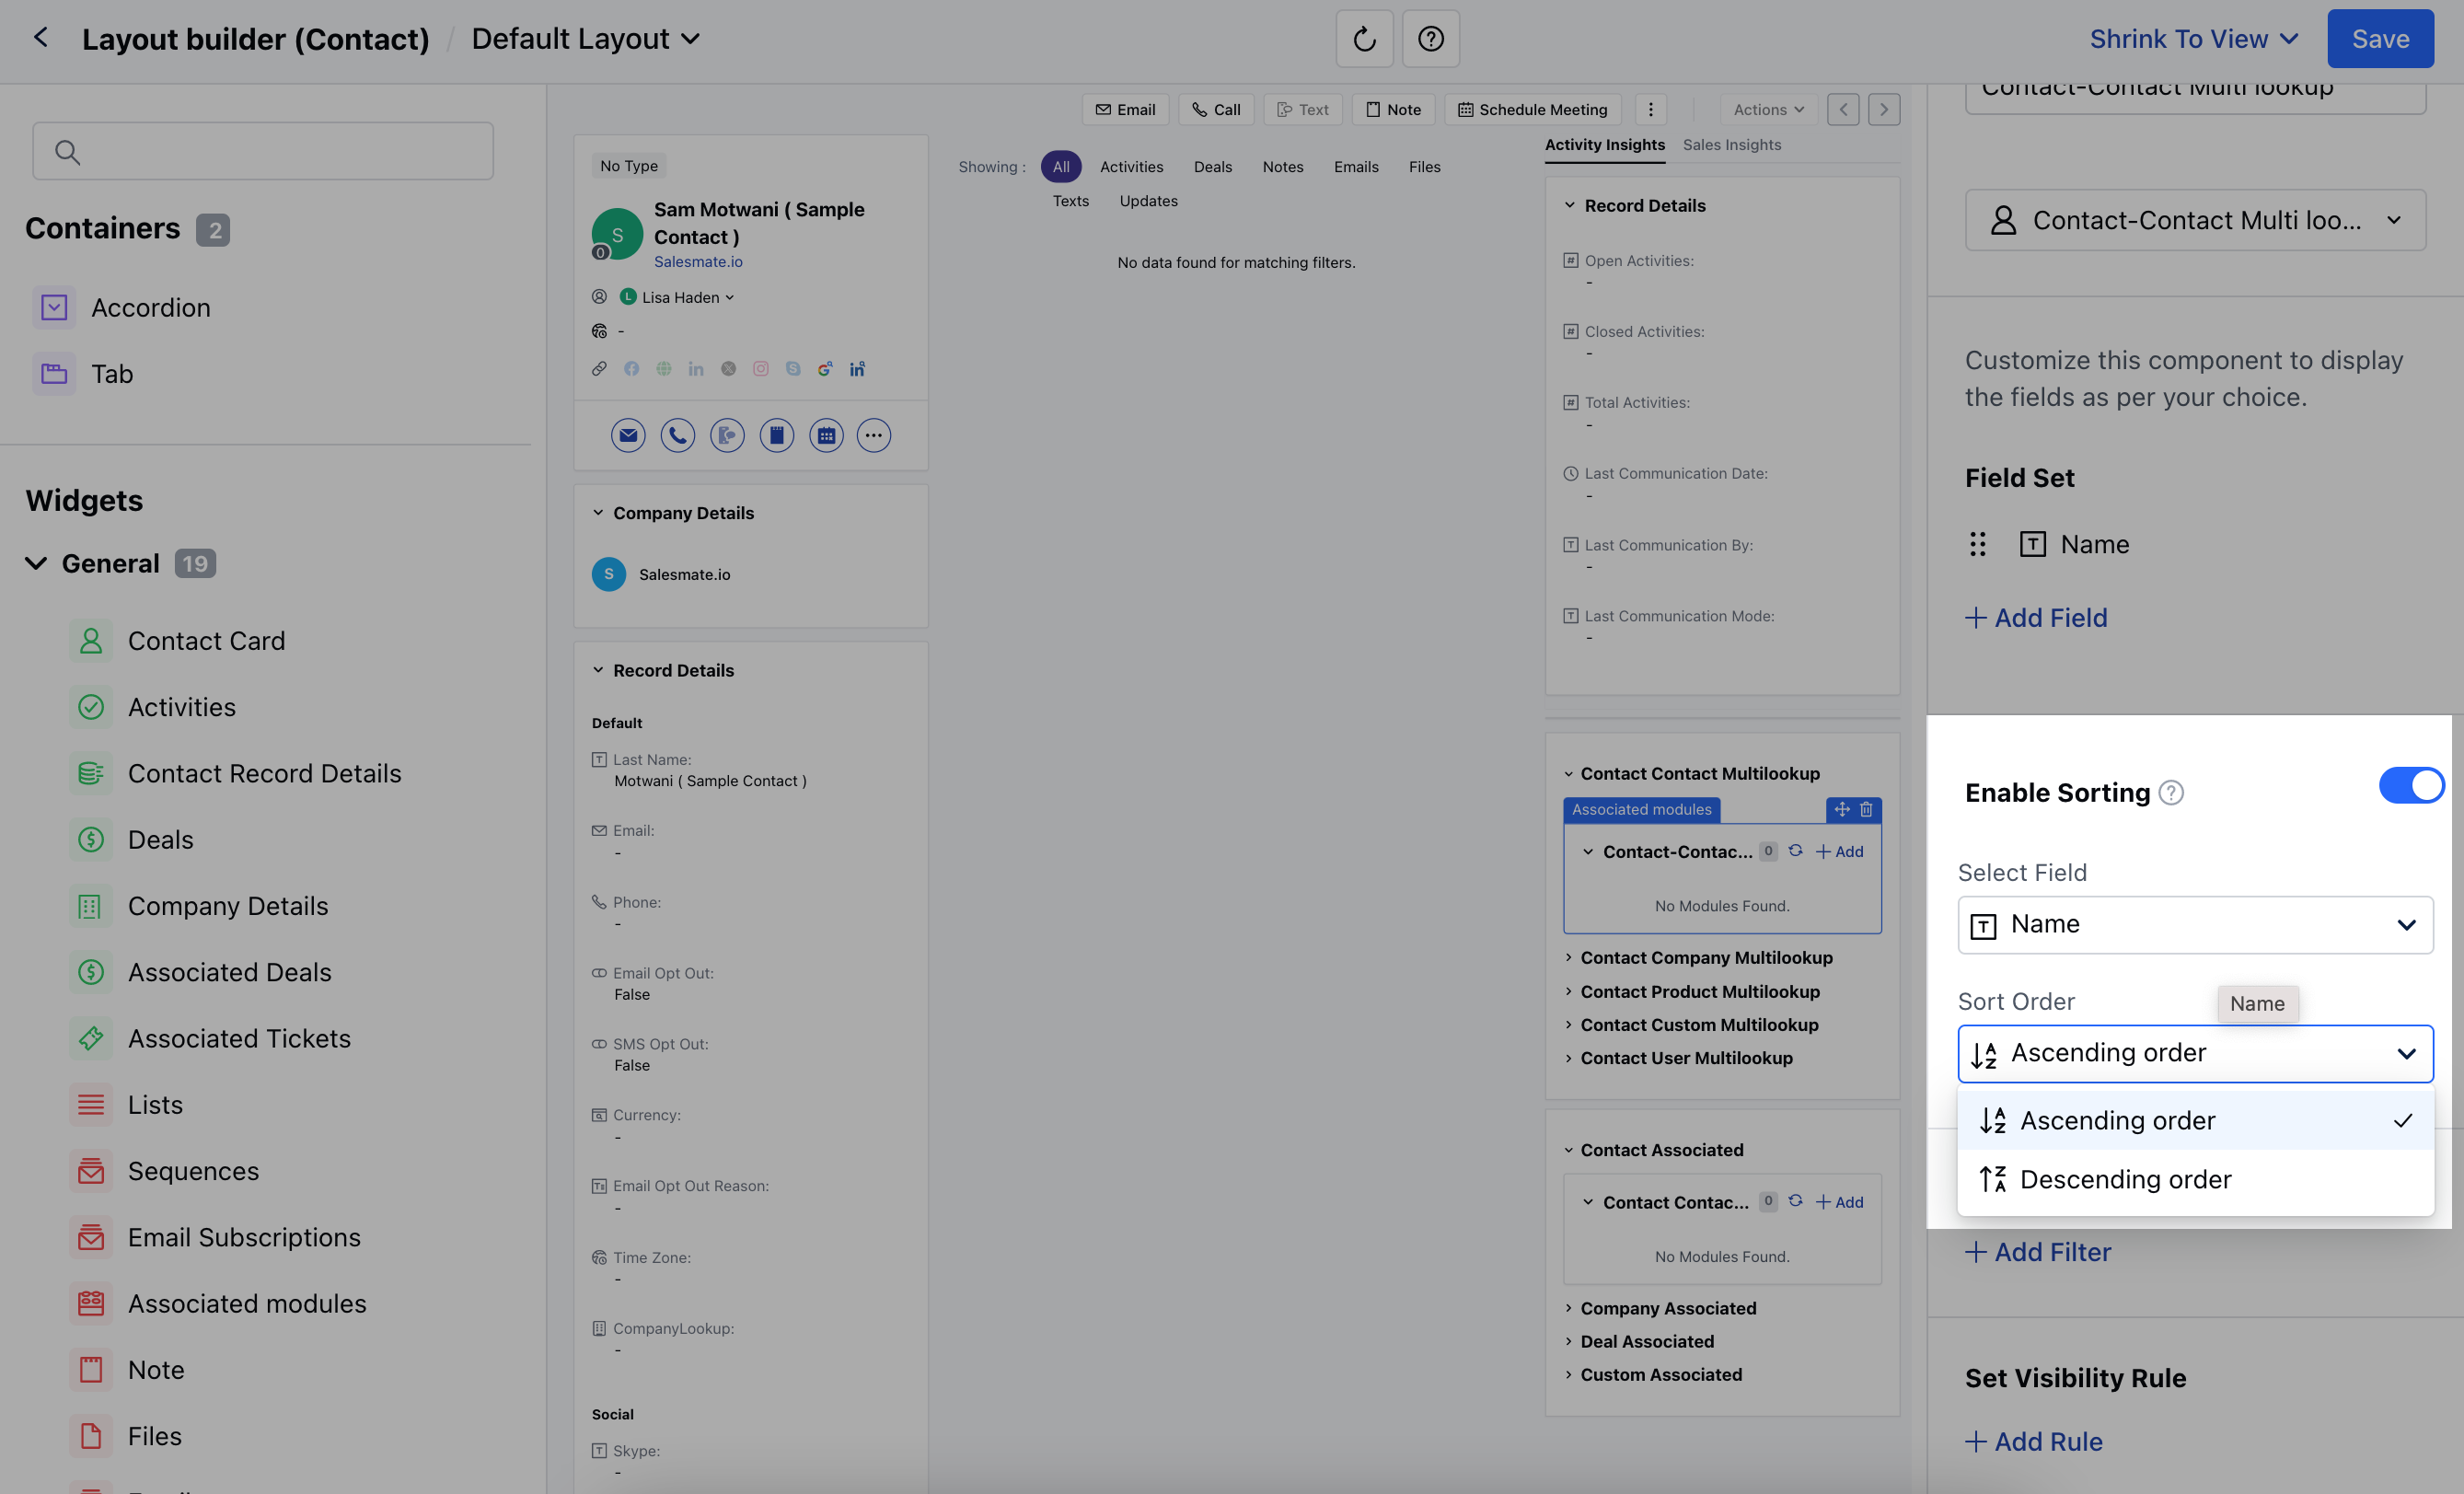The width and height of the screenshot is (2464, 1494).
Task: Select the Associated Tickets widget icon
Action: pos(91,1038)
